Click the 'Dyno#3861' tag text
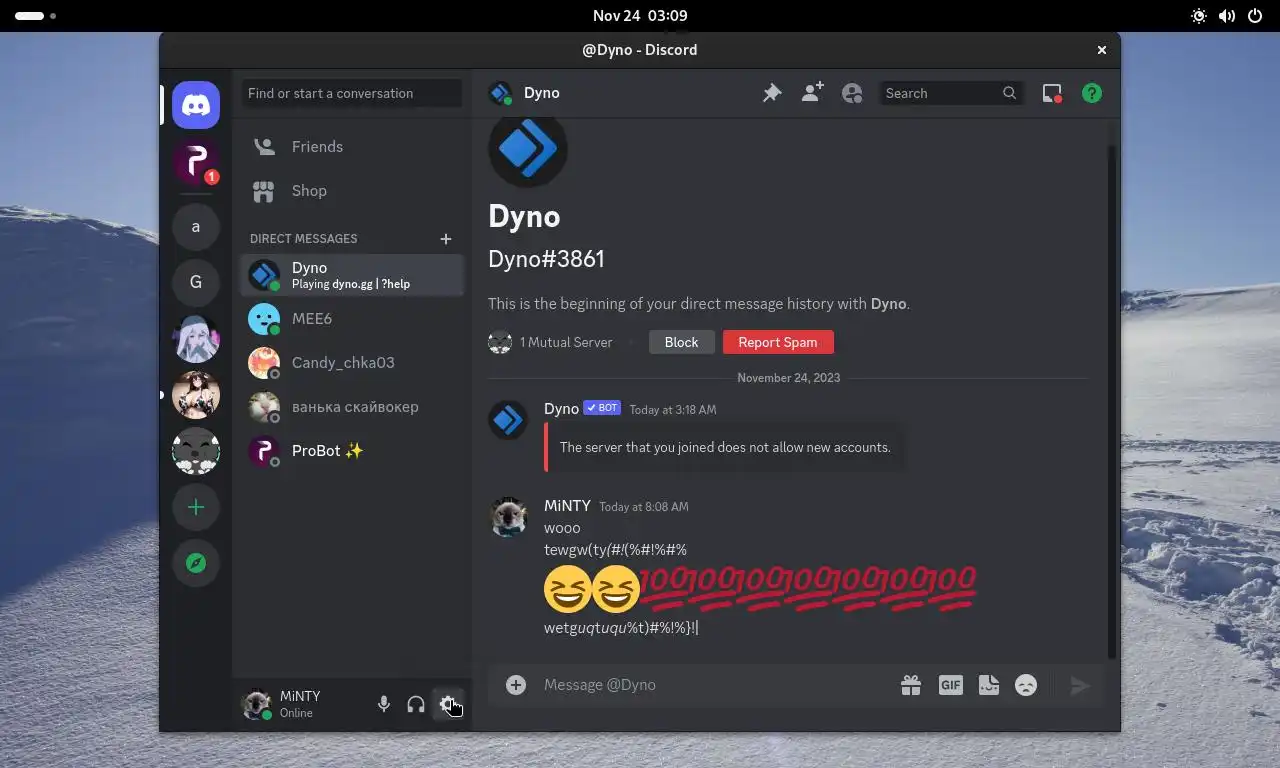Viewport: 1280px width, 768px height. pyautogui.click(x=546, y=259)
